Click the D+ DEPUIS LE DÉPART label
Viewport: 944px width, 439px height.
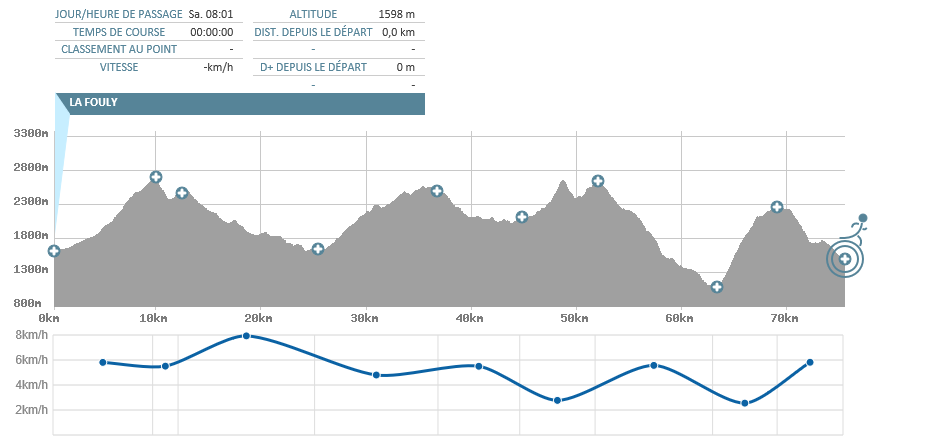(x=313, y=67)
